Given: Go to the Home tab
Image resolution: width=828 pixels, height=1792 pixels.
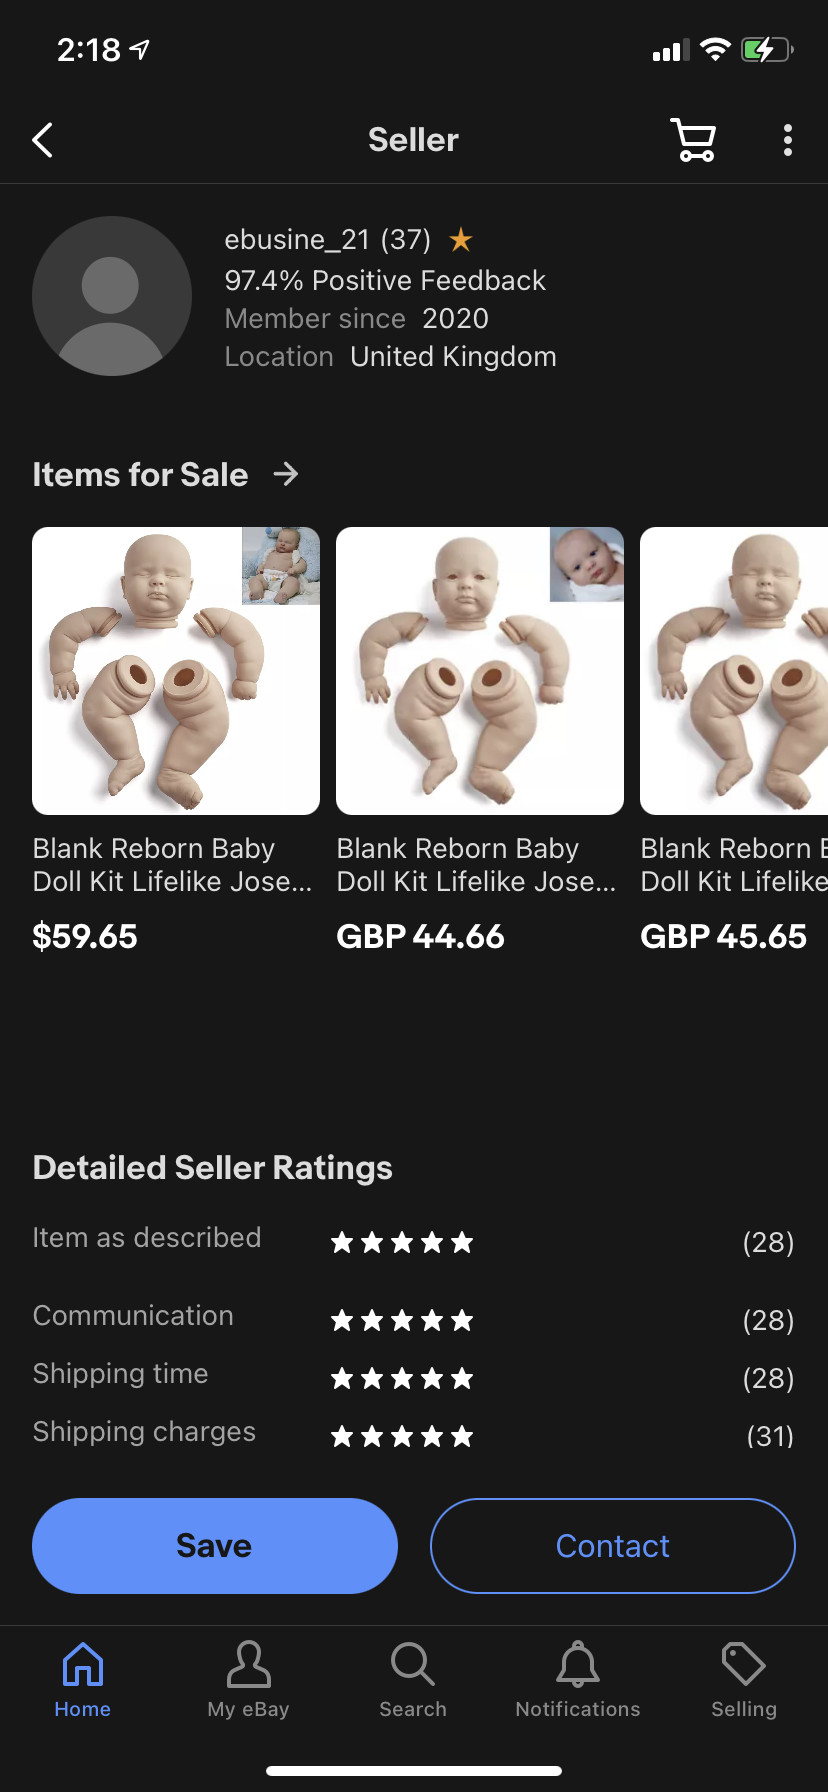Looking at the screenshot, I should [83, 1680].
